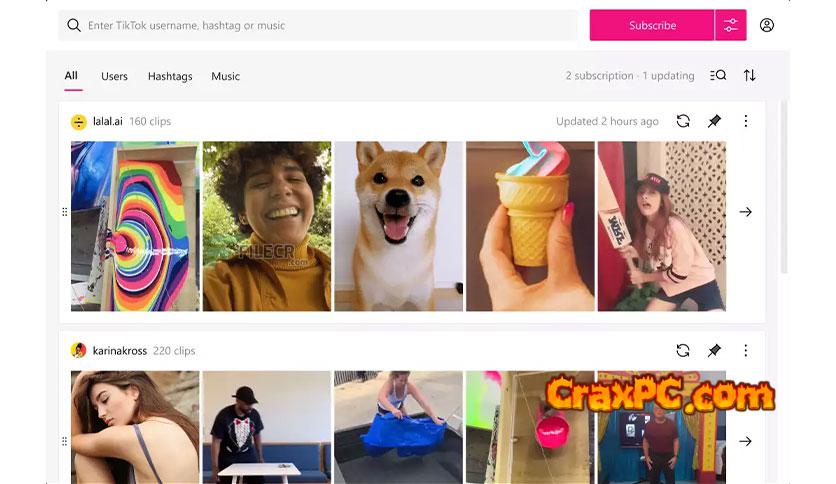The height and width of the screenshot is (484, 836).
Task: Show next clips in lalal.ai row
Action: (x=745, y=212)
